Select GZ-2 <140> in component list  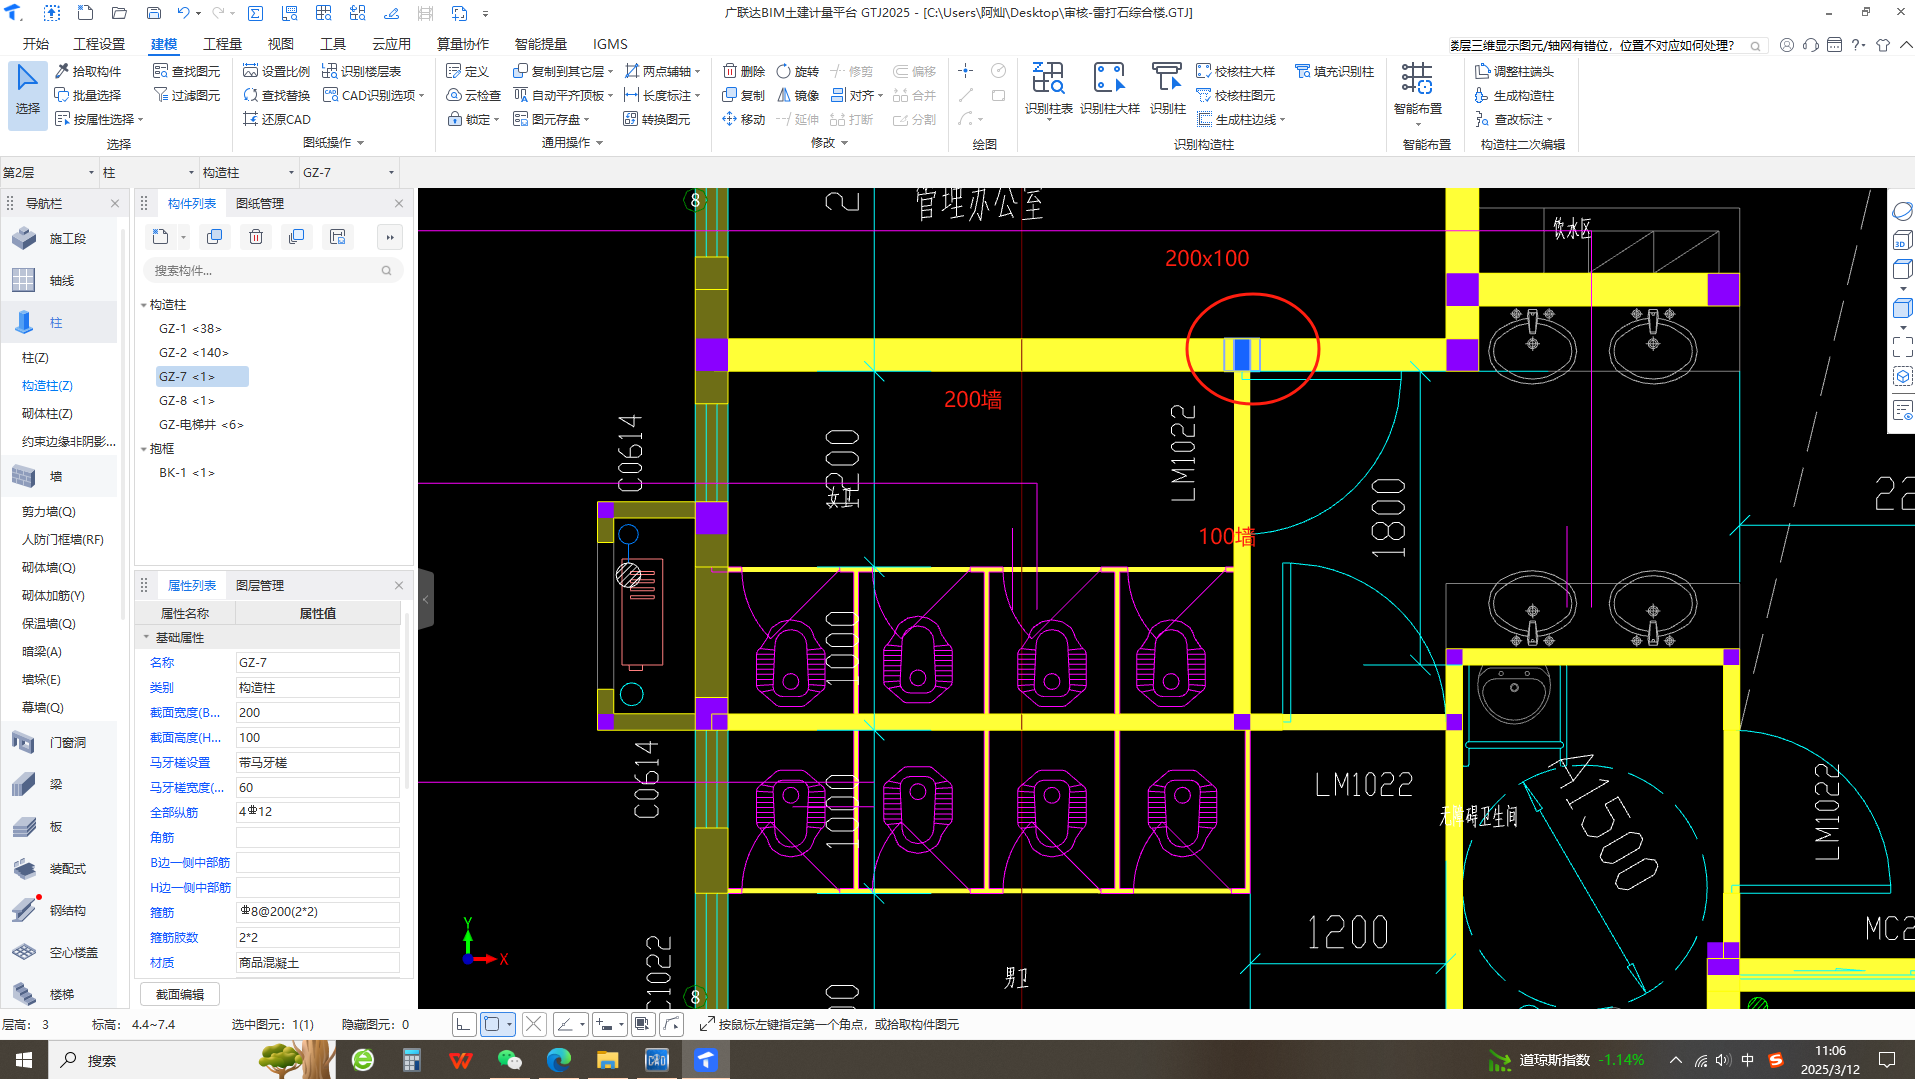coord(193,352)
